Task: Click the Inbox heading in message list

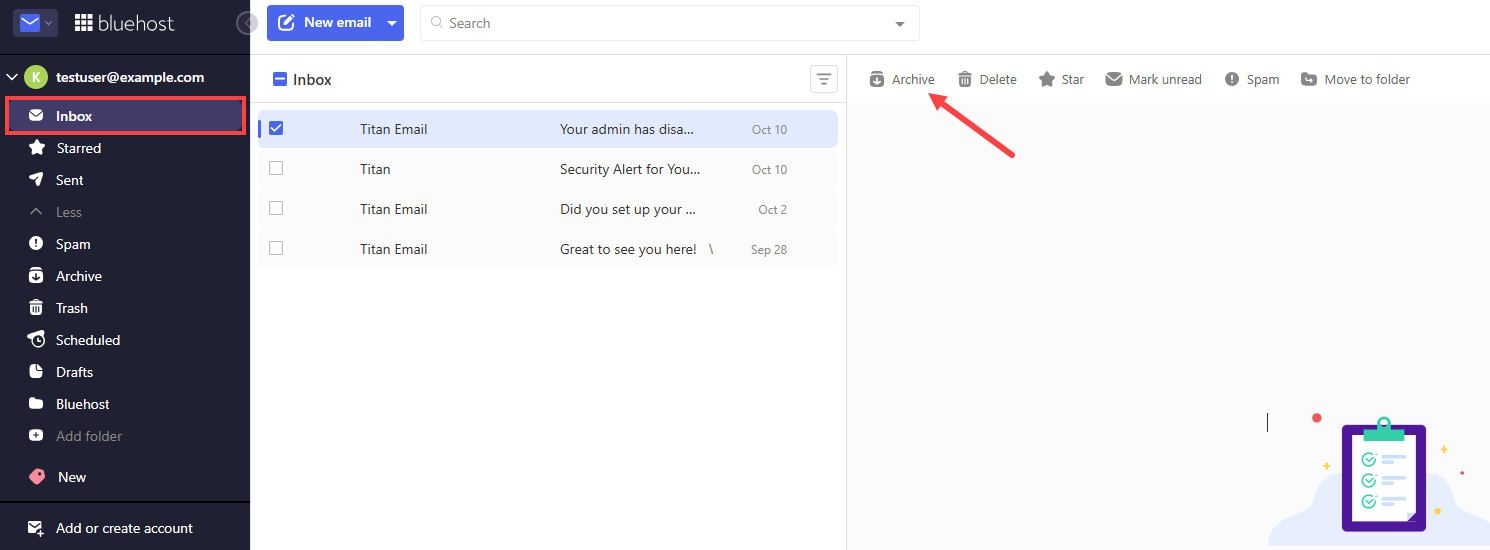Action: click(x=312, y=79)
